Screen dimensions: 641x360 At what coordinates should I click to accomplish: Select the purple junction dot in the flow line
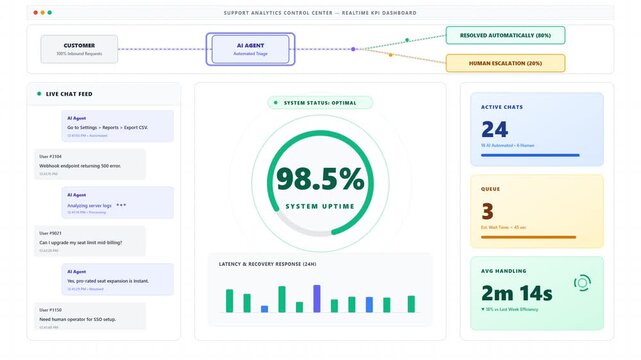tap(353, 49)
